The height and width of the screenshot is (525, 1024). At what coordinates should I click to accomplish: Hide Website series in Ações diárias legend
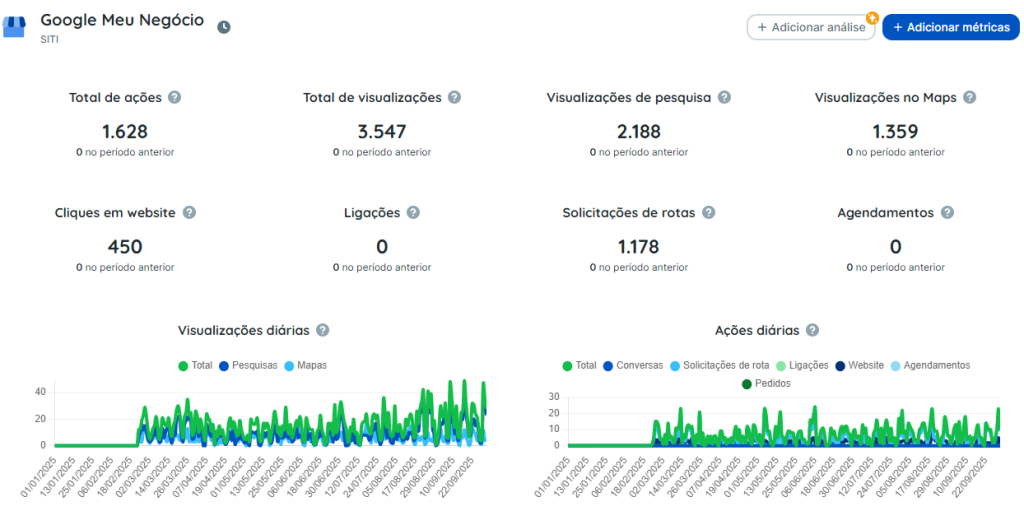(859, 366)
